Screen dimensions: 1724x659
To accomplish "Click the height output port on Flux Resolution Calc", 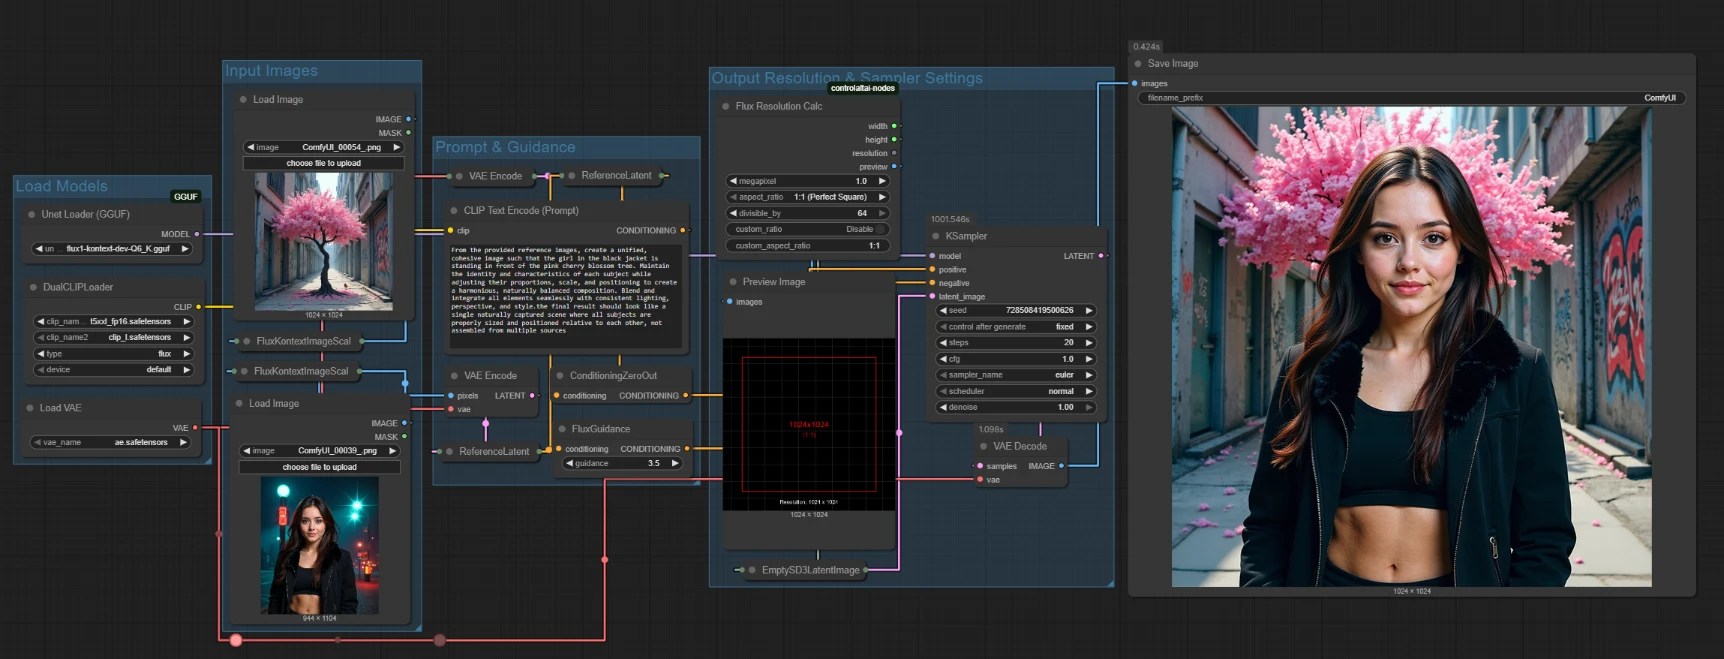I will [x=894, y=140].
